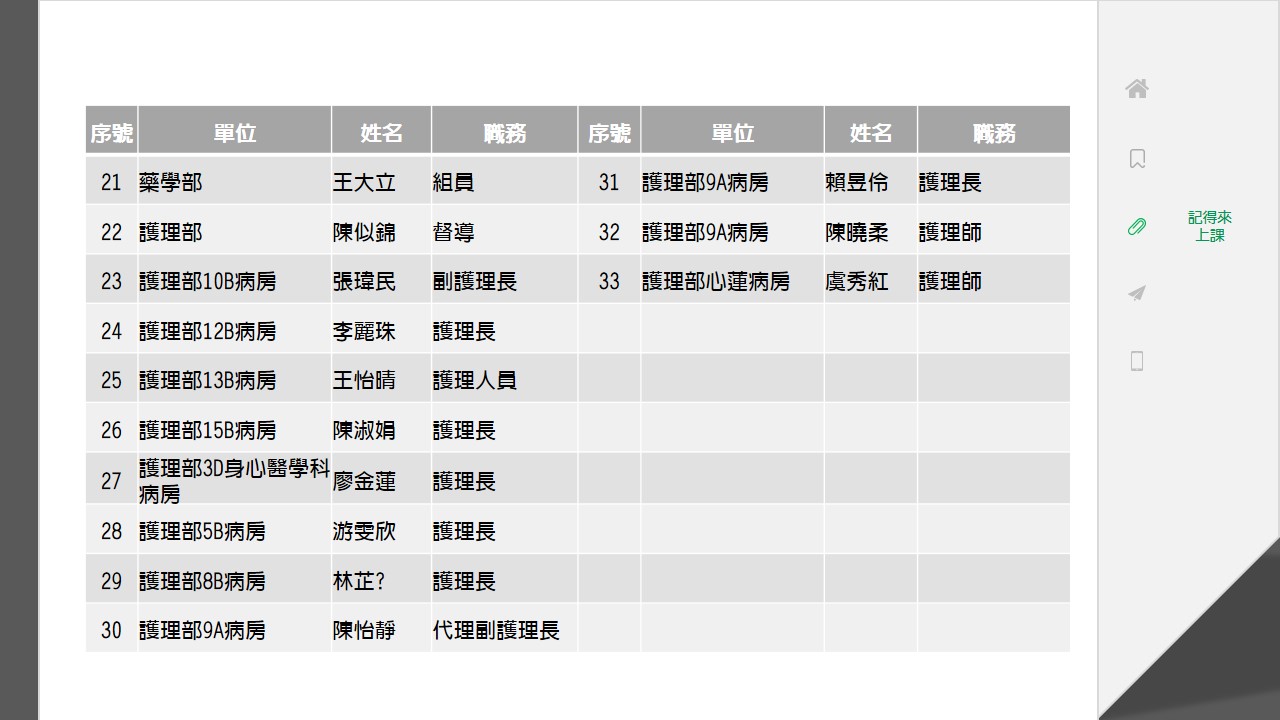Screen dimensions: 1280x720
Task: Select unit 護理部3D身心醫學科病房
Action: point(234,481)
